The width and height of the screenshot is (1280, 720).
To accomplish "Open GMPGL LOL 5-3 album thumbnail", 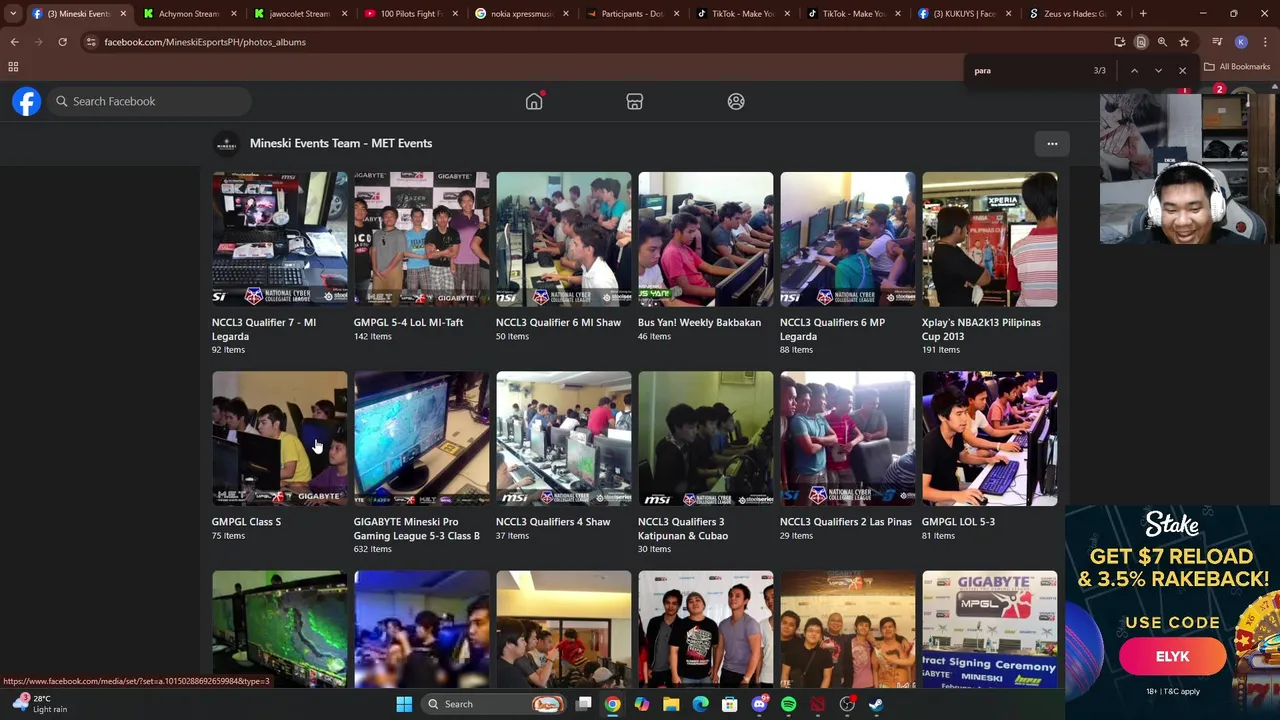I will tap(990, 438).
